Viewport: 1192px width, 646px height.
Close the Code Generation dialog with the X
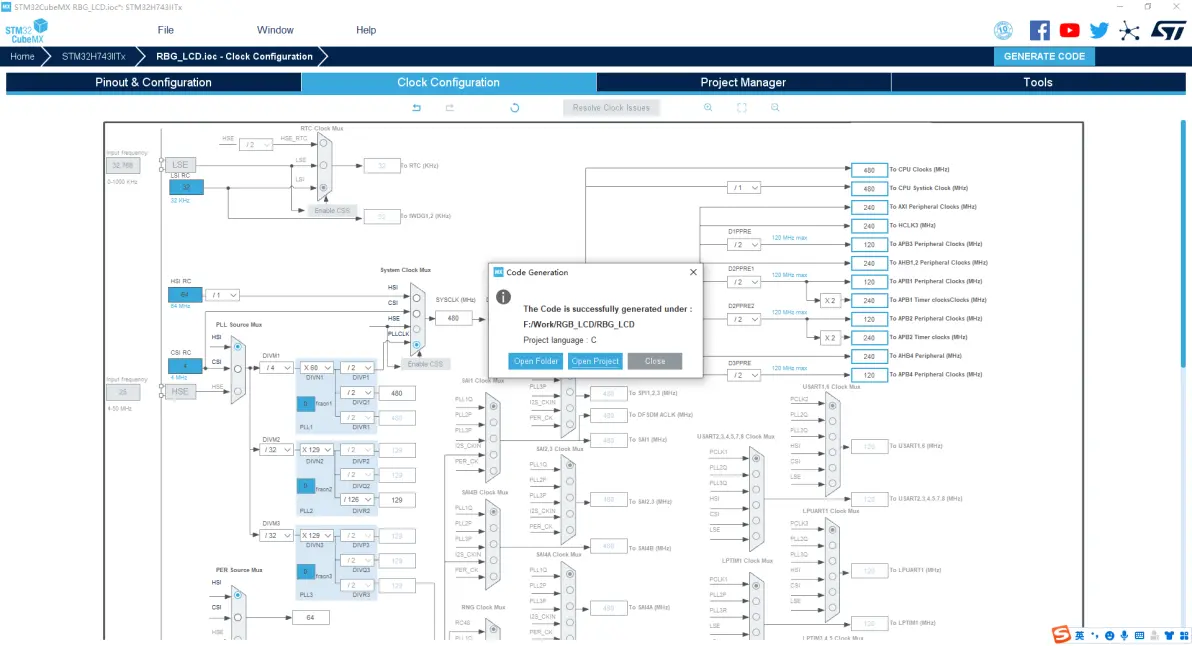(693, 272)
